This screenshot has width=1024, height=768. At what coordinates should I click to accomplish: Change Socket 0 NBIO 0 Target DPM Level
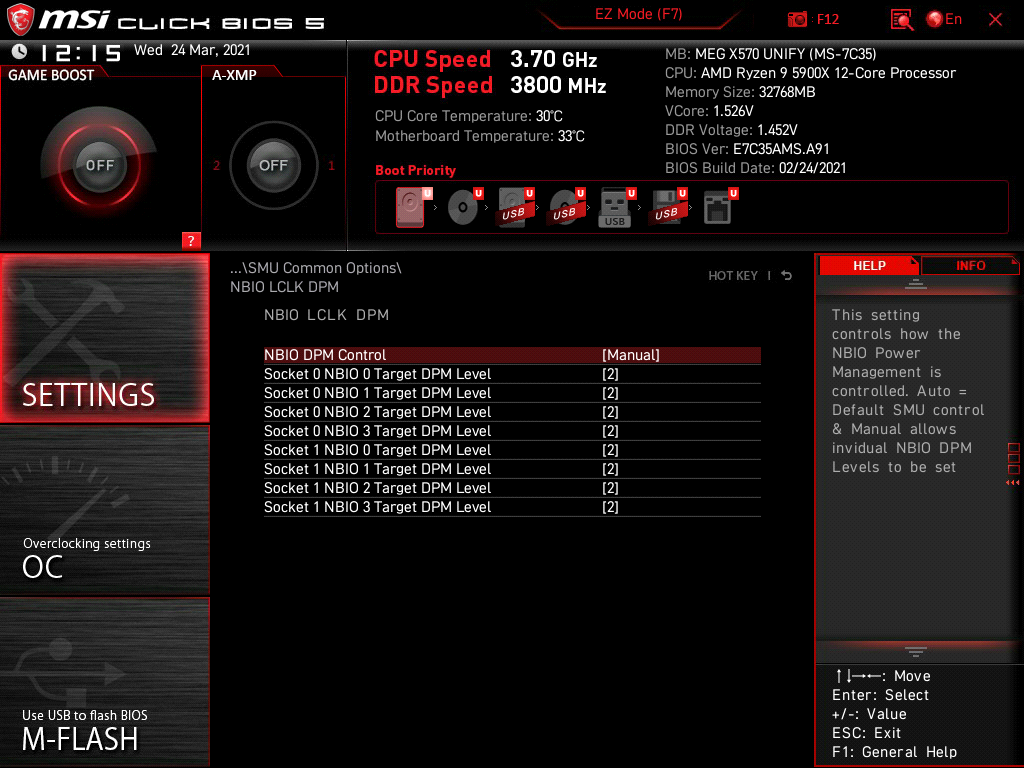click(512, 374)
